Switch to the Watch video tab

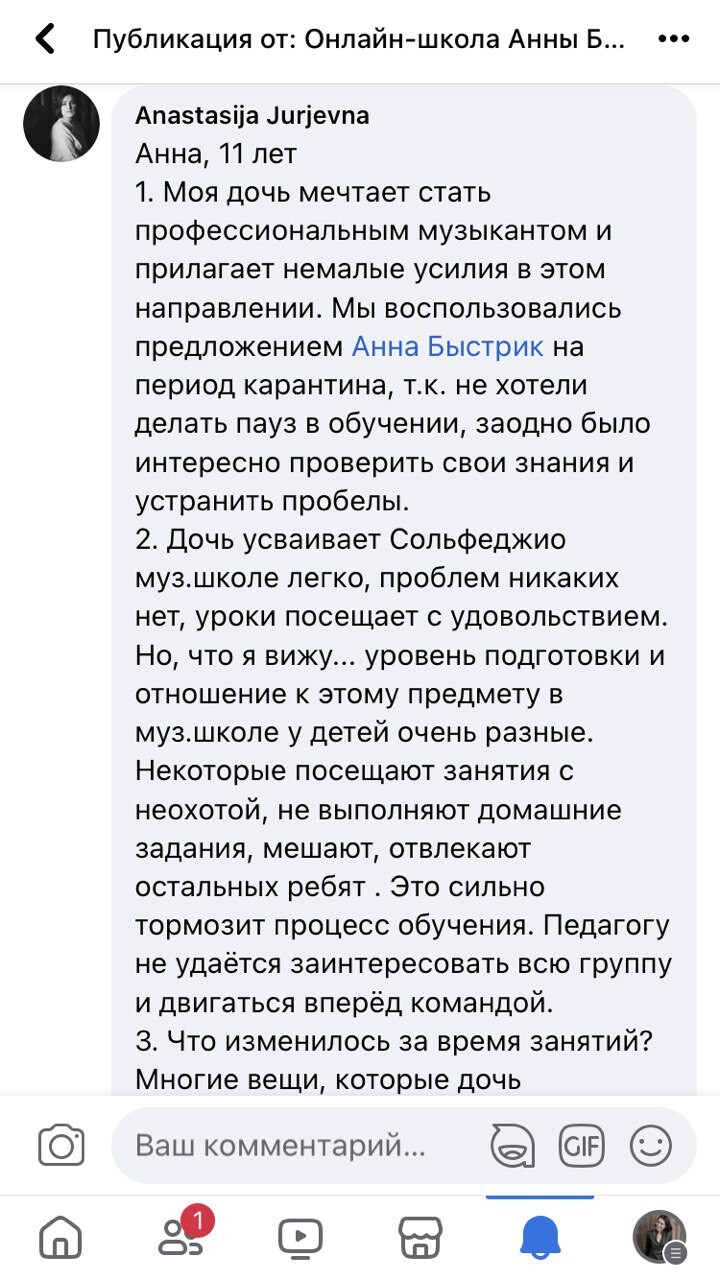(x=300, y=1238)
